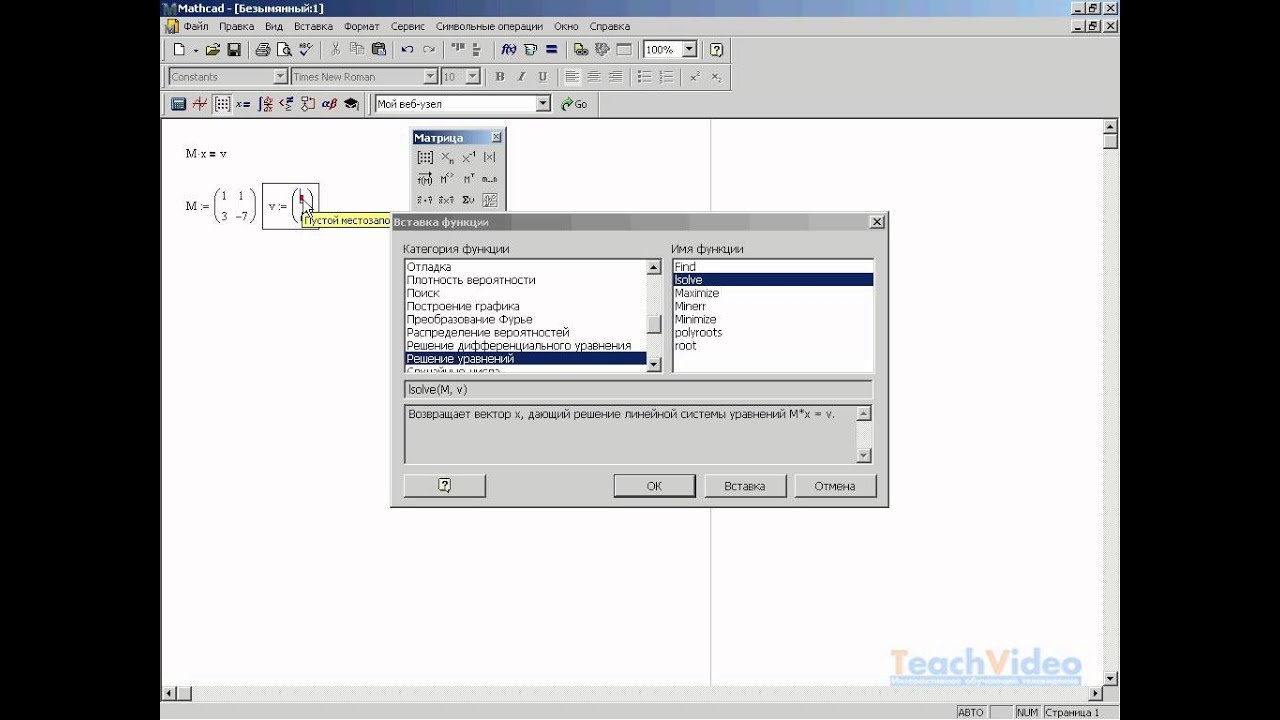The height and width of the screenshot is (720, 1280).
Task: Click the Insert Function f(x) icon
Action: tap(509, 49)
